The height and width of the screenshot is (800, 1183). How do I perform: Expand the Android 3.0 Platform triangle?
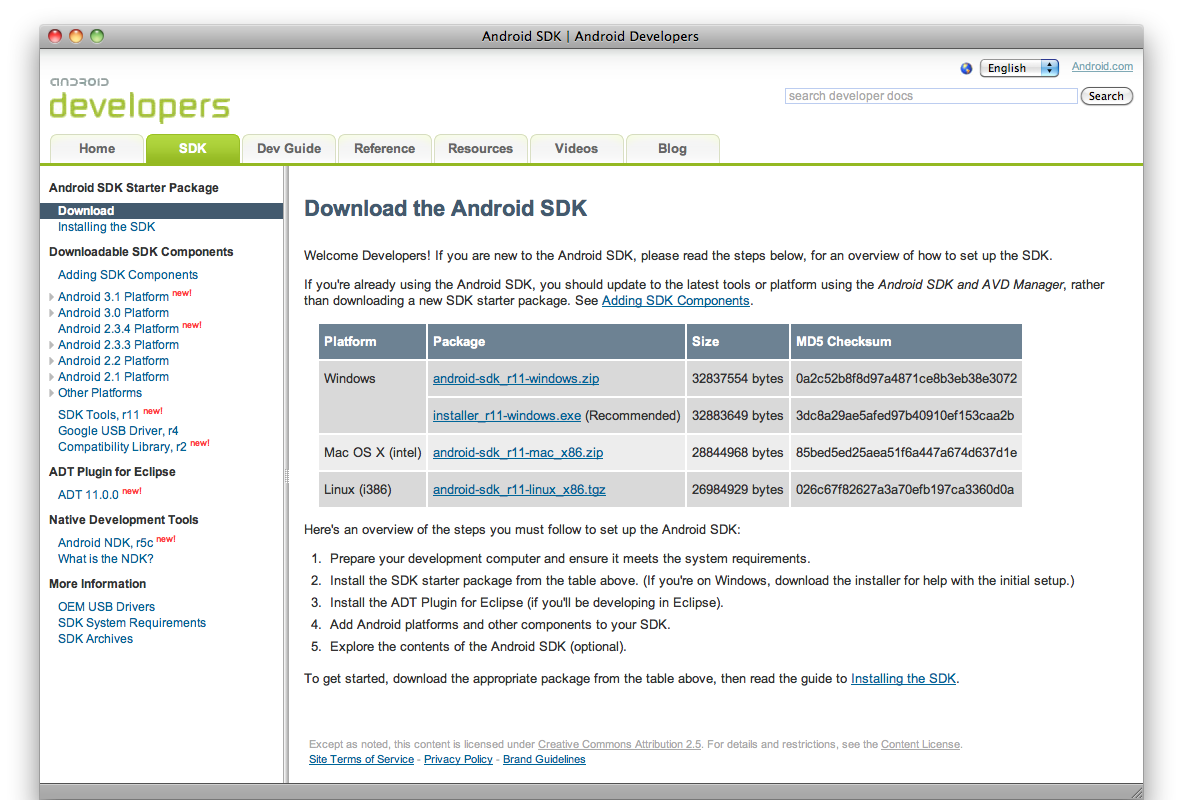pos(51,312)
